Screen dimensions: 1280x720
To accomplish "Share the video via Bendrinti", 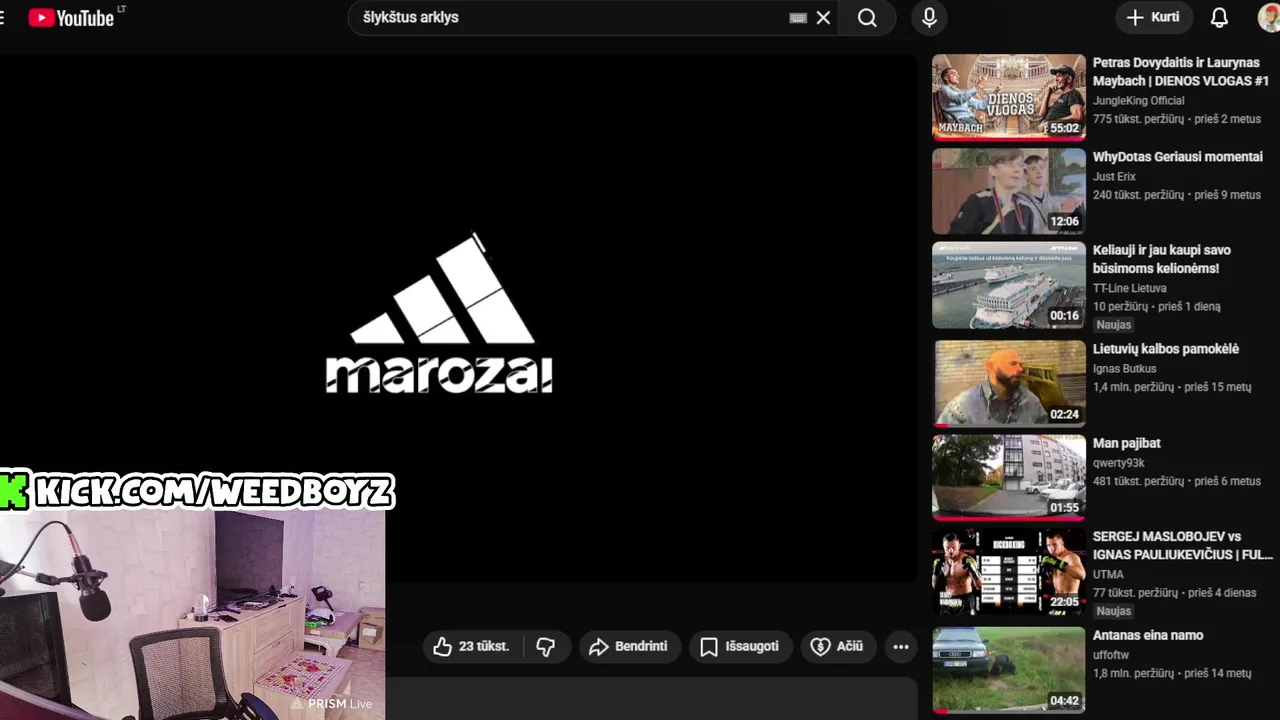I will 629,647.
